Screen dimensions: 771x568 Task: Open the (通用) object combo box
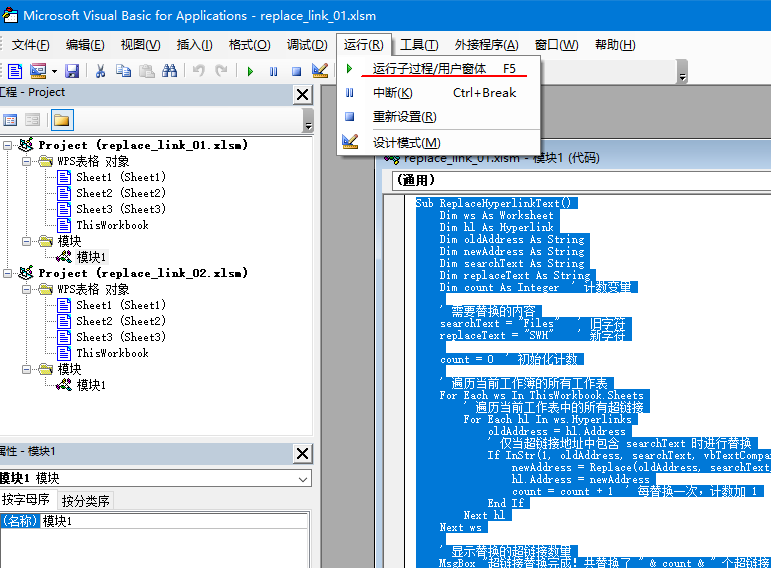tap(582, 181)
